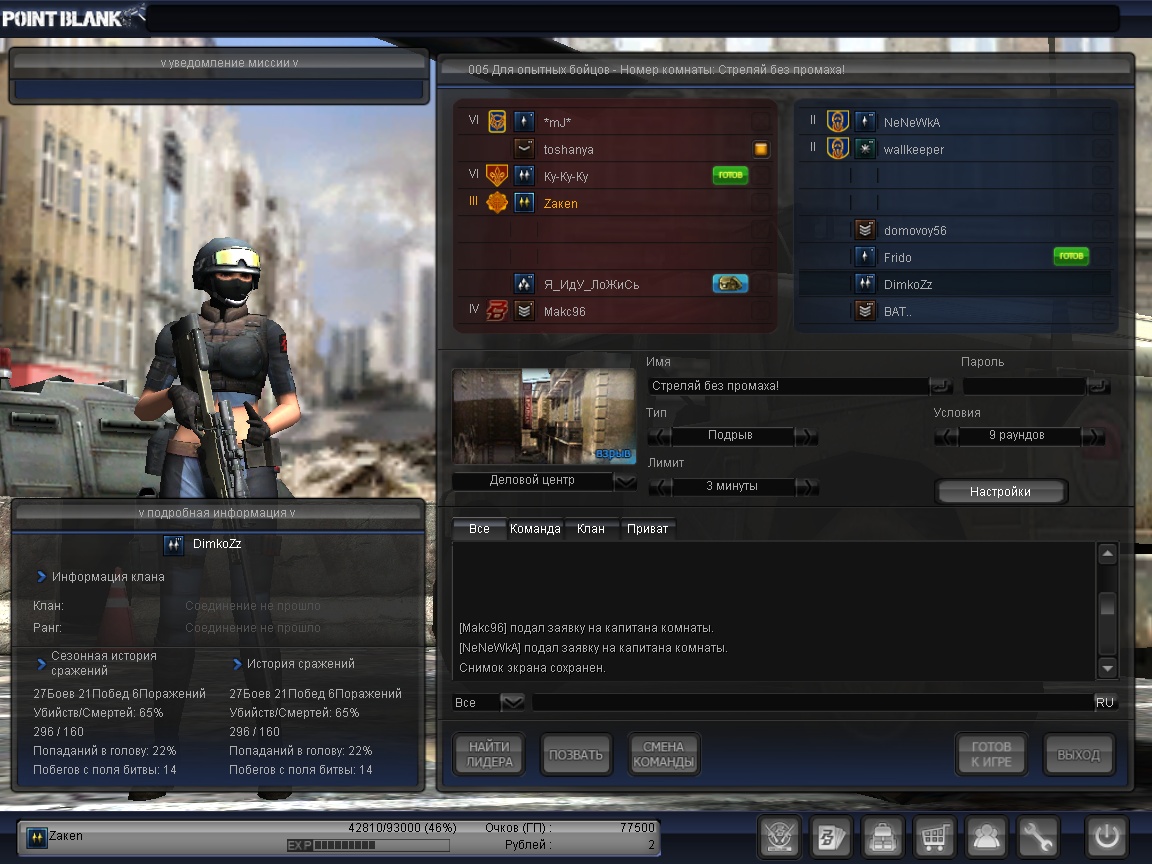Click the НАЙТИ ЛИДЕРА button
This screenshot has width=1152, height=864.
click(489, 755)
